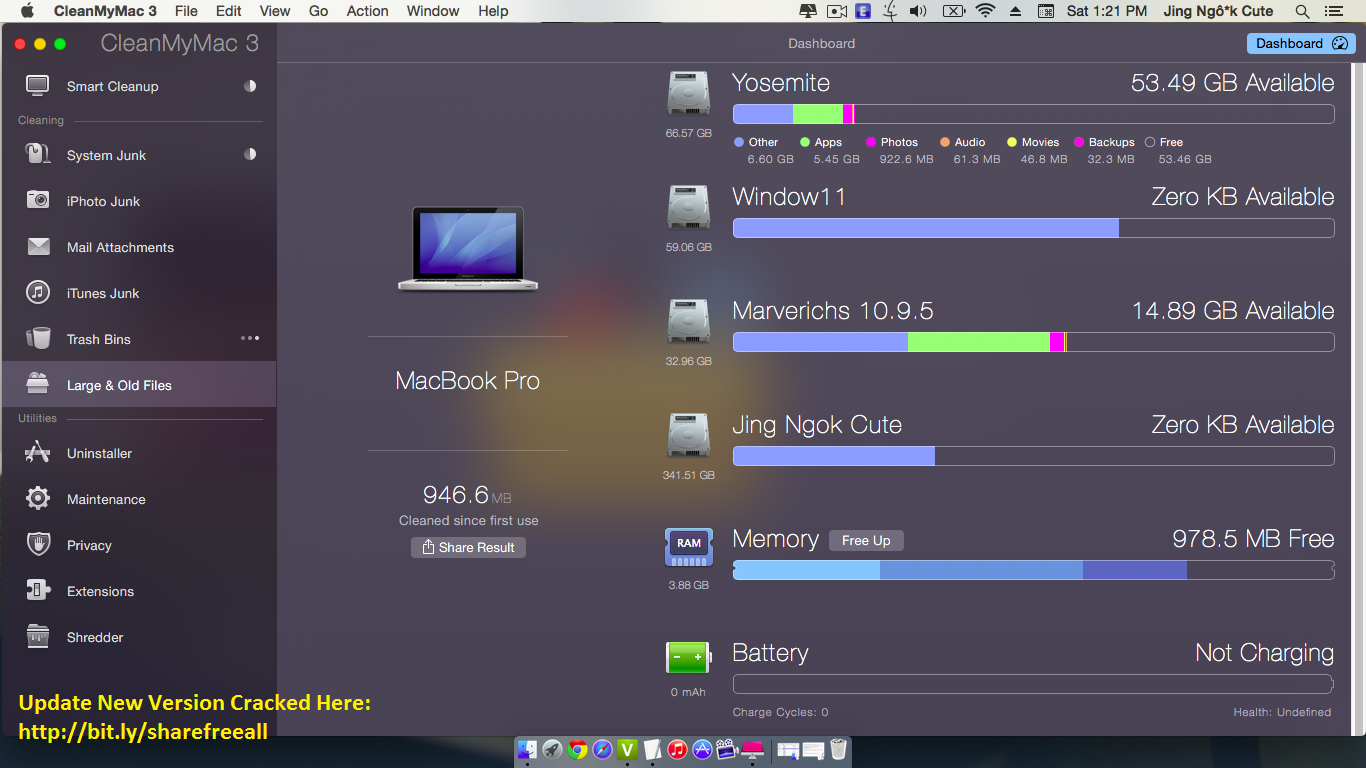Open the Uninstaller utility
Screen dimensions: 1366x768
100,453
